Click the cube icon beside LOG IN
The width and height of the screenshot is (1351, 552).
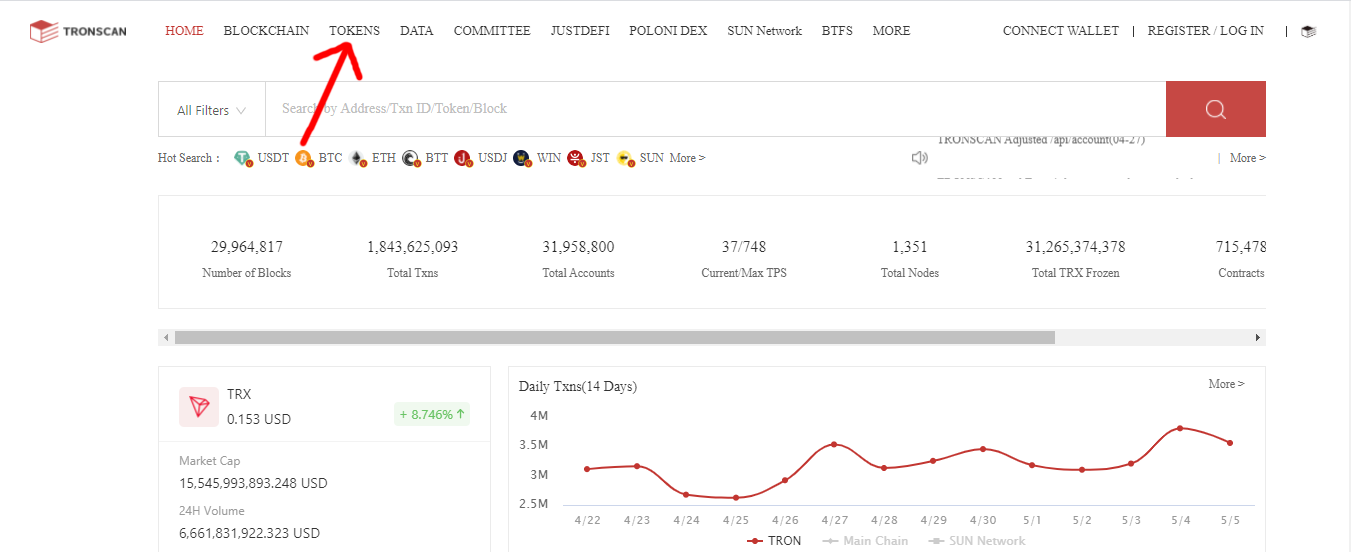pyautogui.click(x=1308, y=31)
